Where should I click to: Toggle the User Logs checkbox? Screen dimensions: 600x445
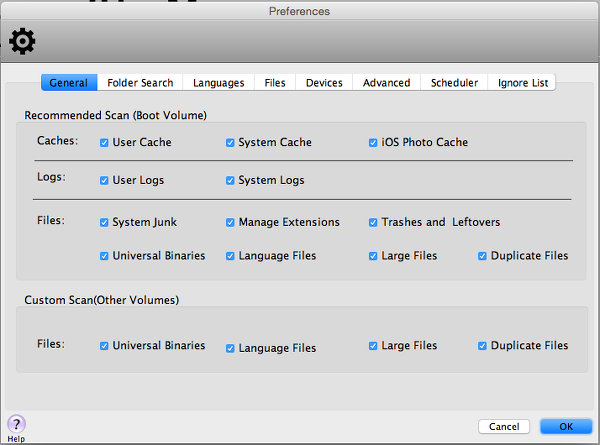point(104,180)
